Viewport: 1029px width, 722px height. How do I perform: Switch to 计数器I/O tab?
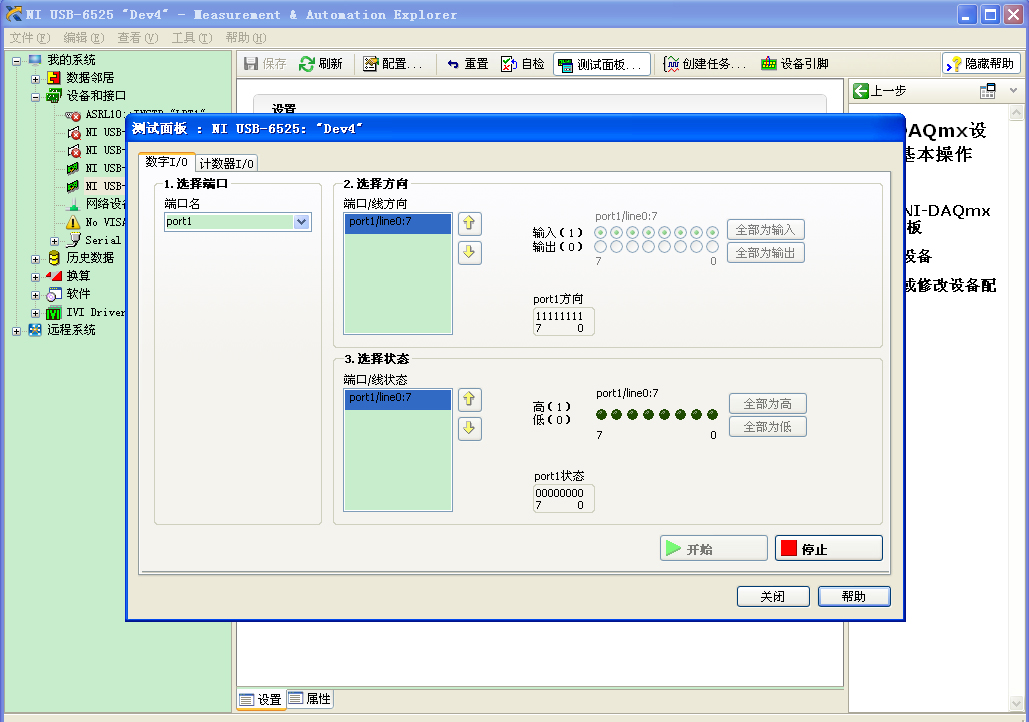[x=226, y=163]
